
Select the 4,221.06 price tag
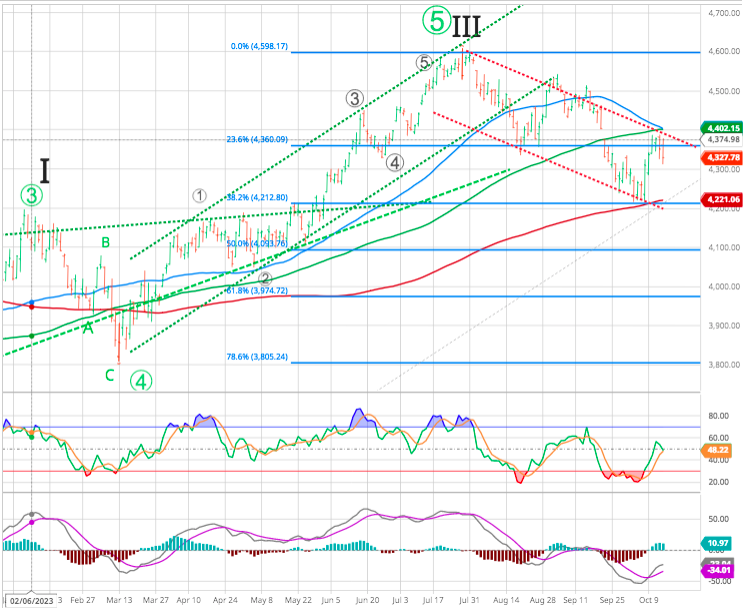click(721, 199)
